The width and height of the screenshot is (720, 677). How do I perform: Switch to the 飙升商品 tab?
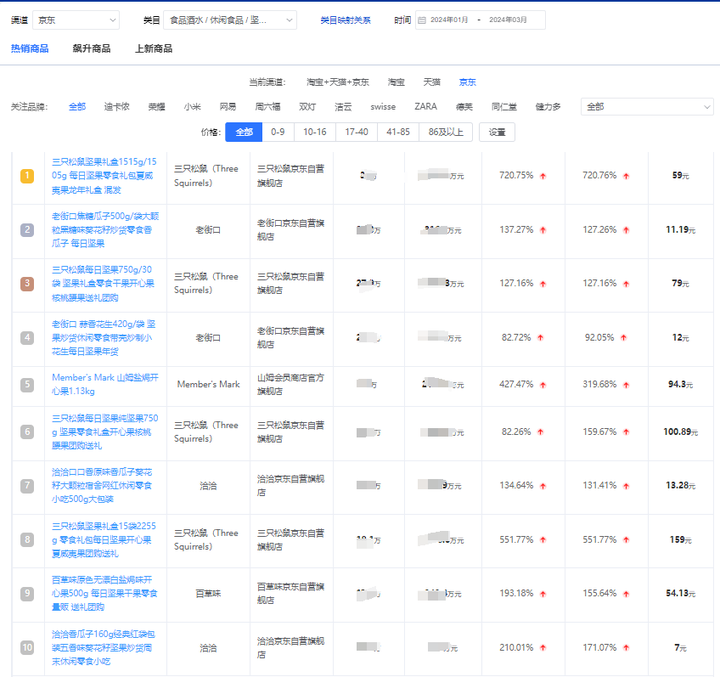click(91, 48)
